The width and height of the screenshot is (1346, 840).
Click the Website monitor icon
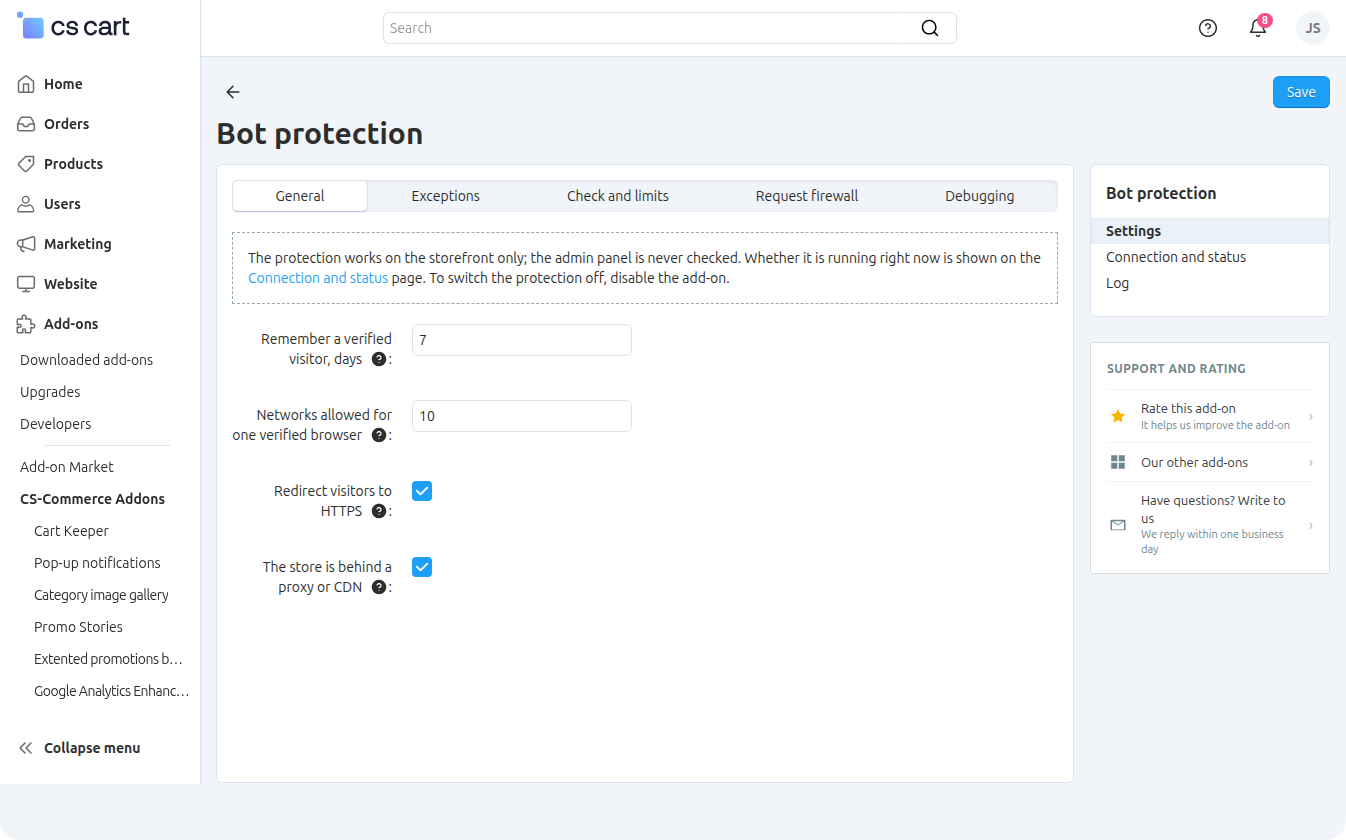pyautogui.click(x=27, y=284)
